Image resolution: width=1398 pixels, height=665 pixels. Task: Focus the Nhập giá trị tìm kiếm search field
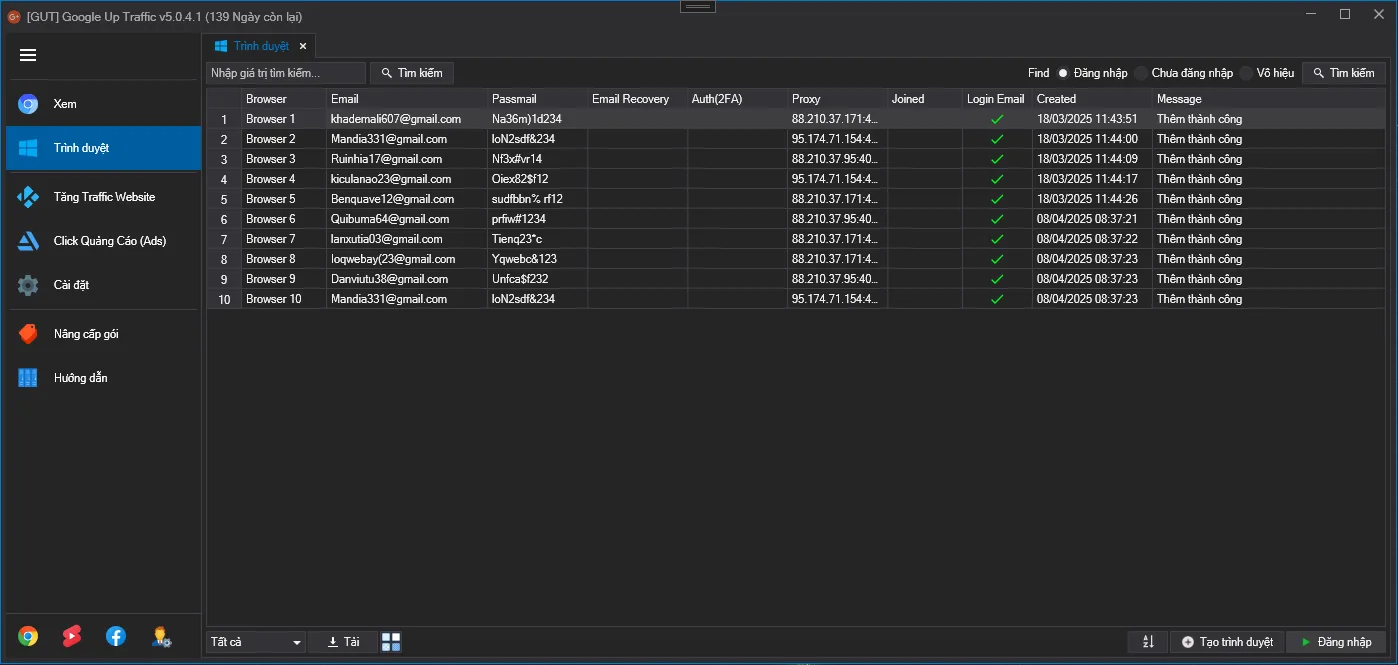286,73
